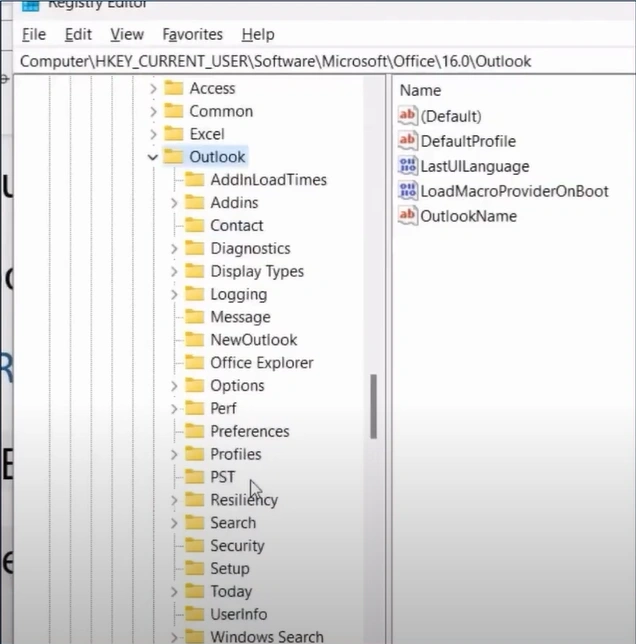Screen dimensions: 636x644
Task: Select the OutlookName value name
Action: click(468, 216)
